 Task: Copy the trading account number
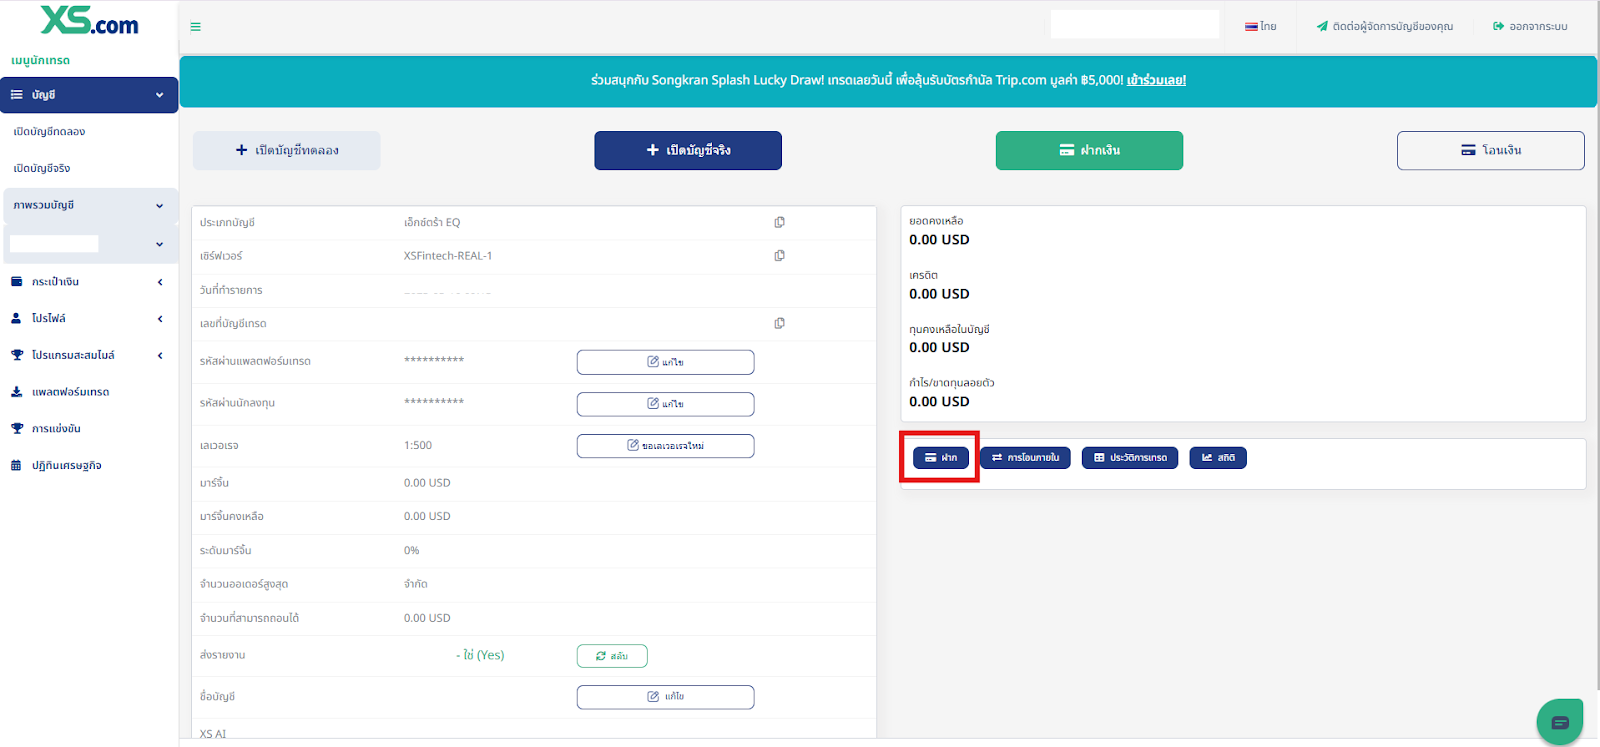779,323
